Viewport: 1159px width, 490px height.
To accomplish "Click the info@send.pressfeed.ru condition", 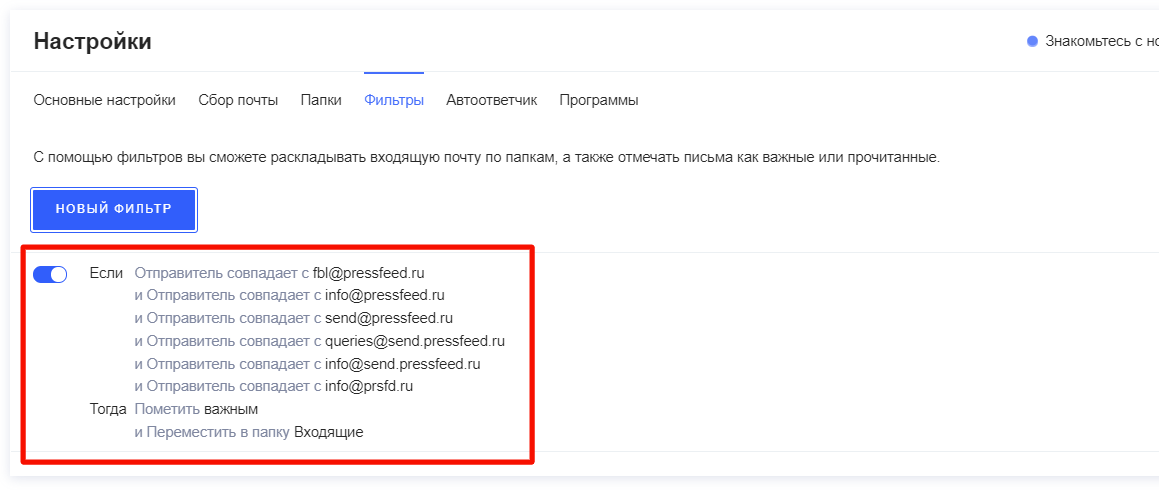I will click(x=307, y=364).
